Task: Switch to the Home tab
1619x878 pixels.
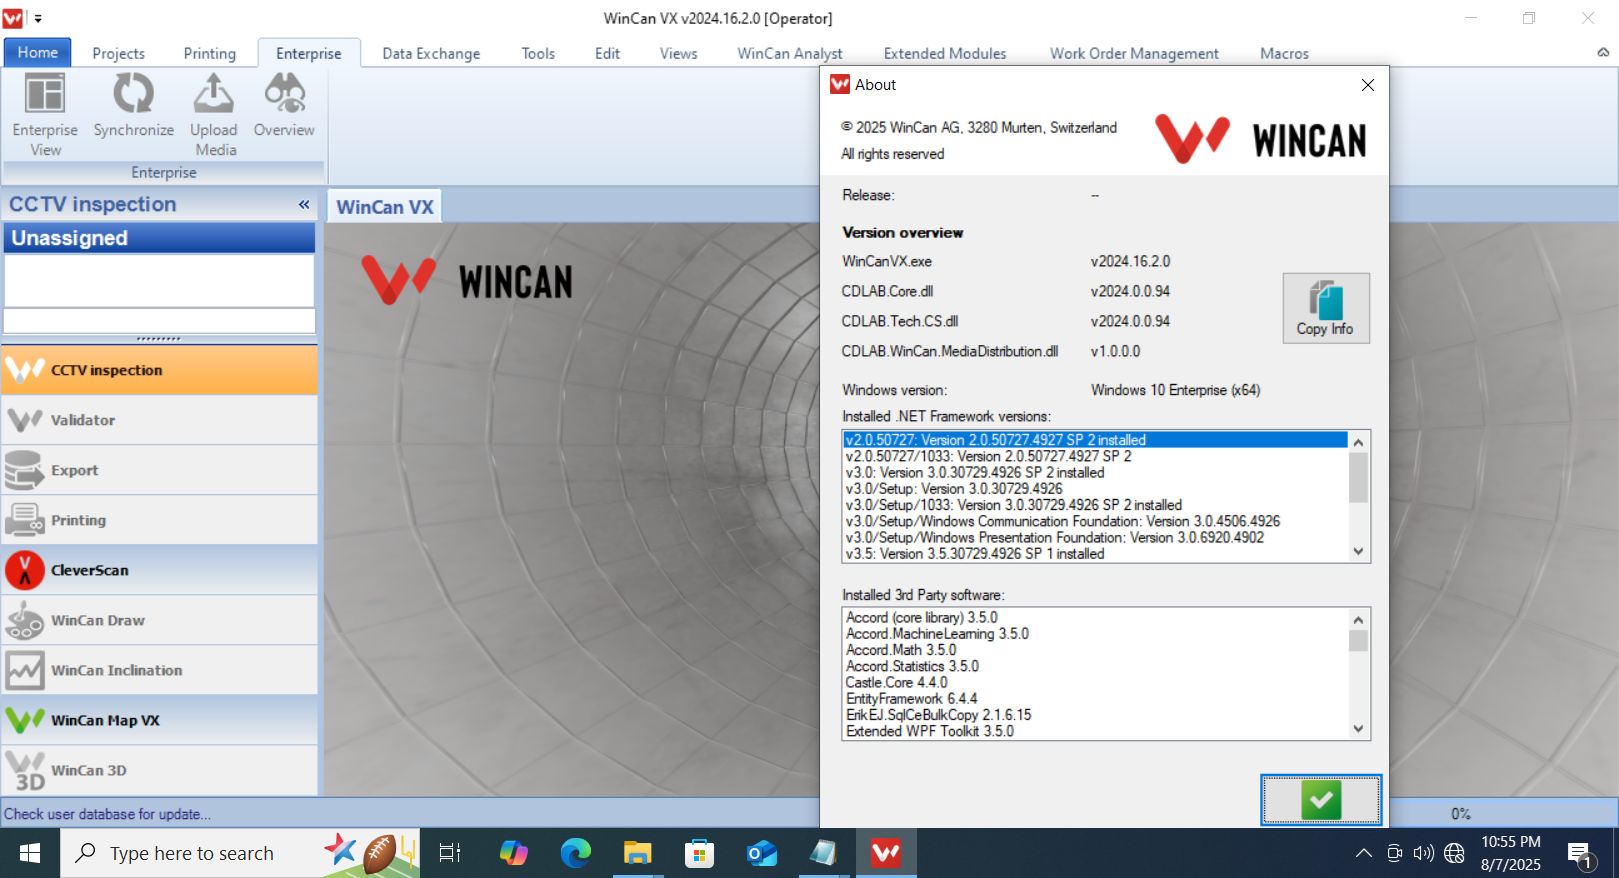Action: (x=37, y=52)
